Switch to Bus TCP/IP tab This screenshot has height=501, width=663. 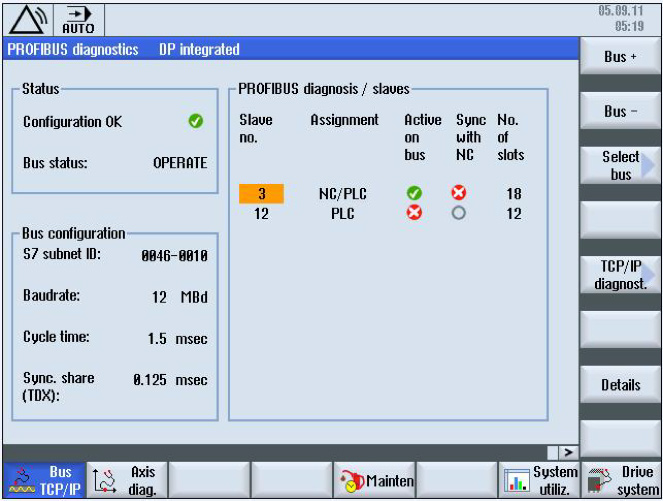pos(44,481)
